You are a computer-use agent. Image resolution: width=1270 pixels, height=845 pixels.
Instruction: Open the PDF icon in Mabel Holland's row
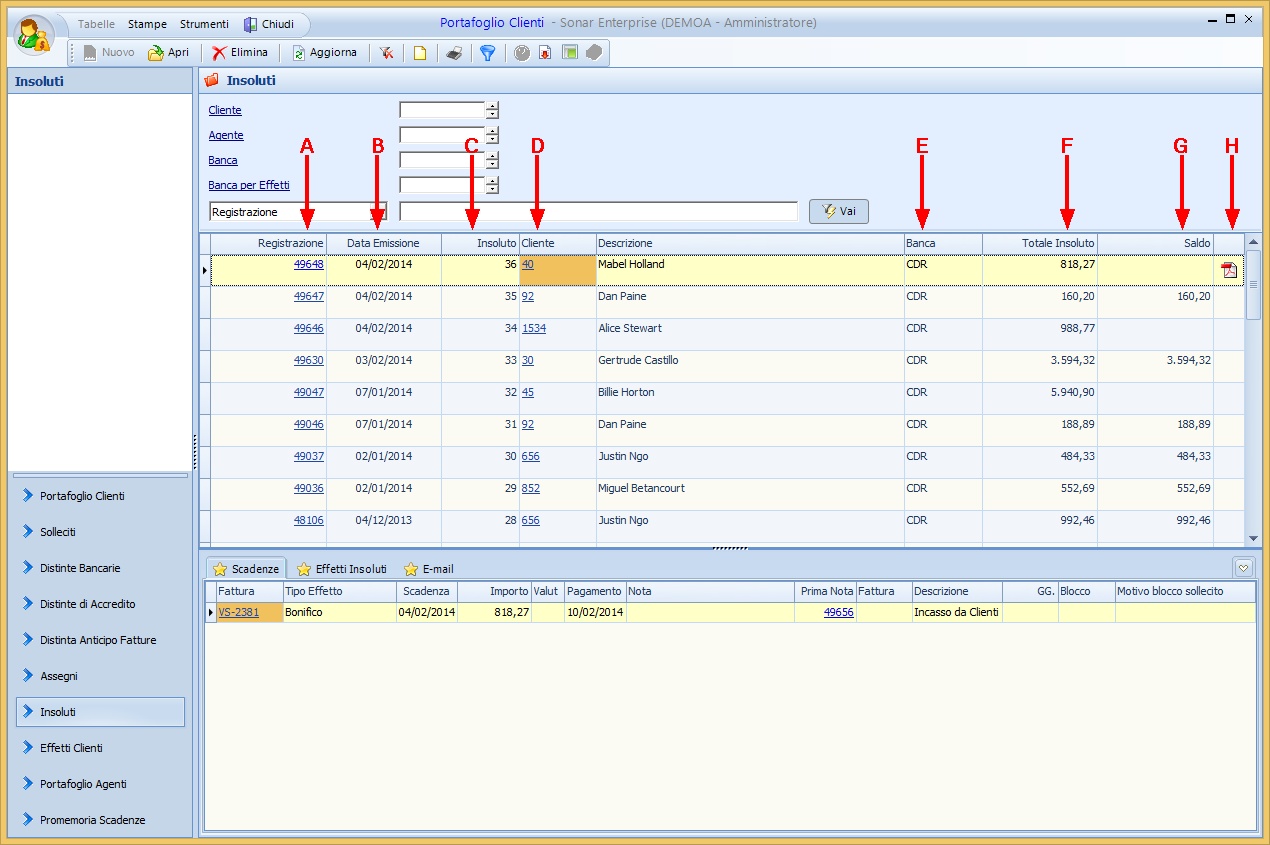pos(1229,270)
